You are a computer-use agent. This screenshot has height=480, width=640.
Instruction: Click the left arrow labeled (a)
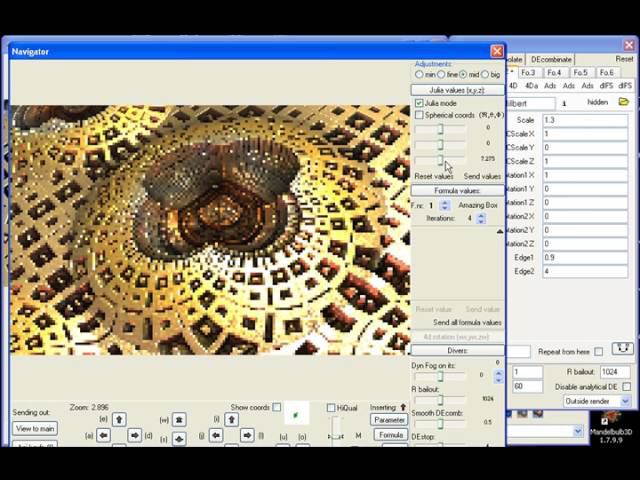103,435
